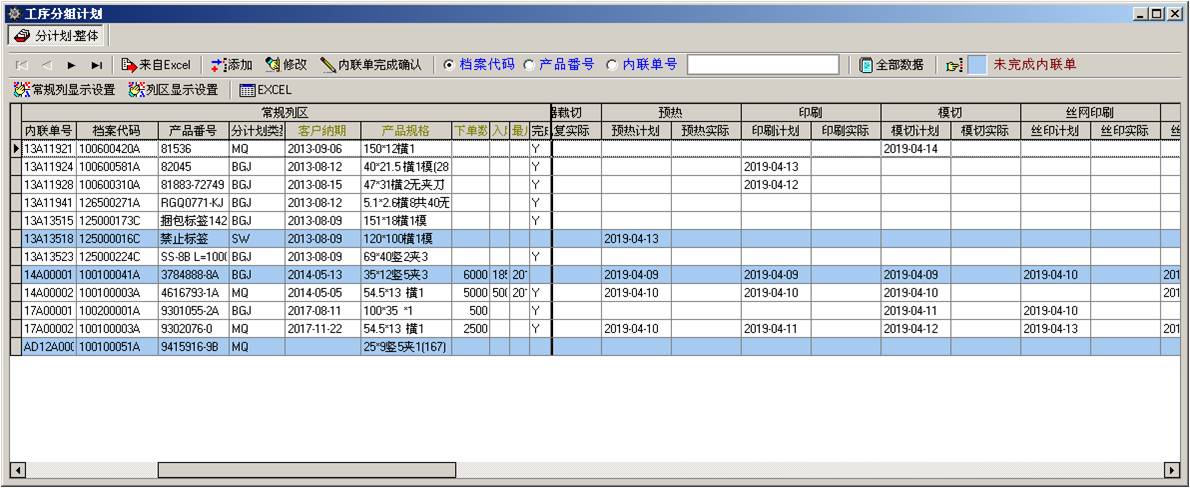Select the 产品番号 radio button
This screenshot has height=488, width=1190.
tap(529, 64)
